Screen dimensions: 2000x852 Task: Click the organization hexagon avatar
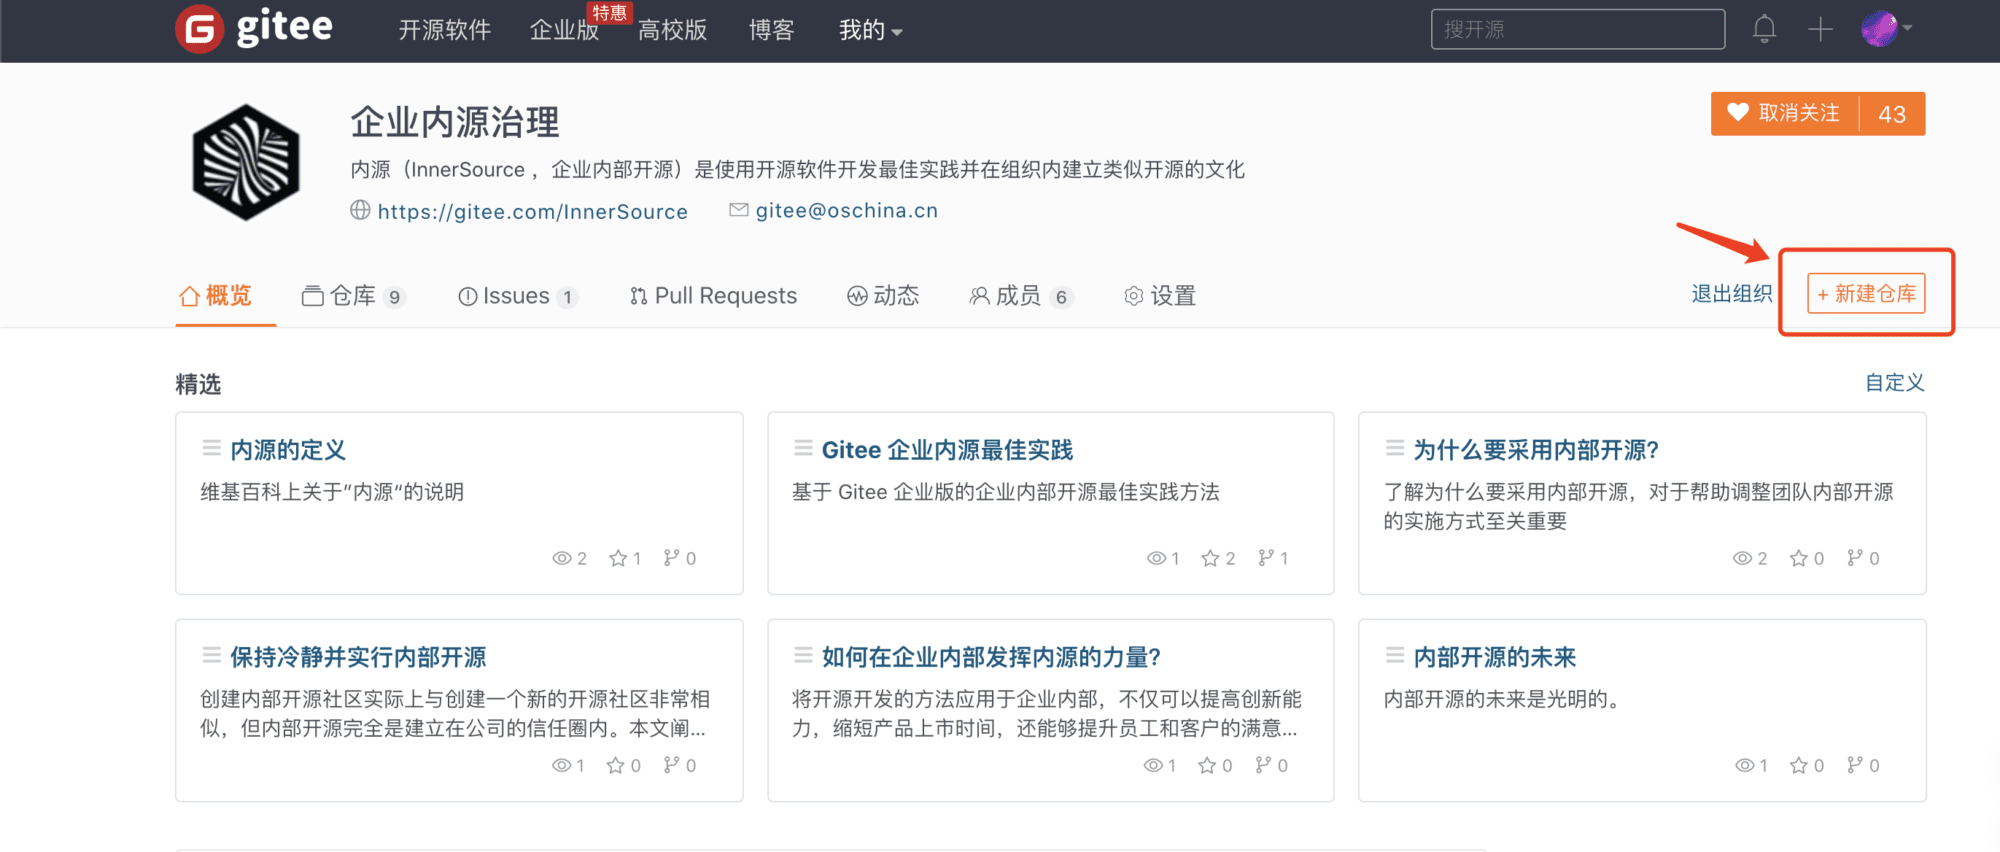click(246, 162)
